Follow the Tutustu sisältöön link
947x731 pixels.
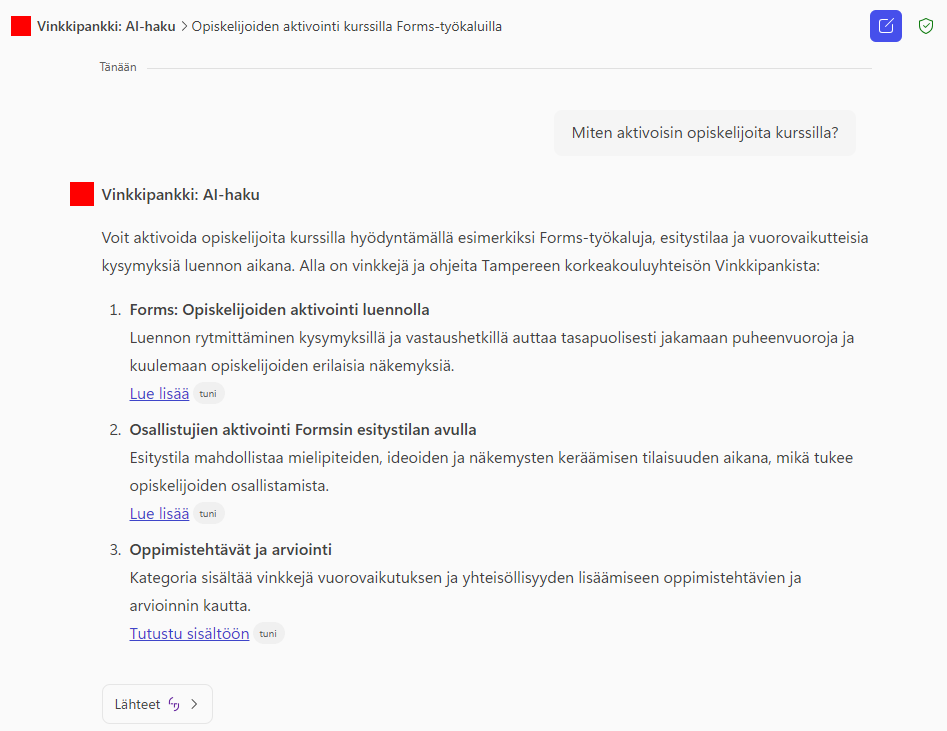tap(189, 634)
